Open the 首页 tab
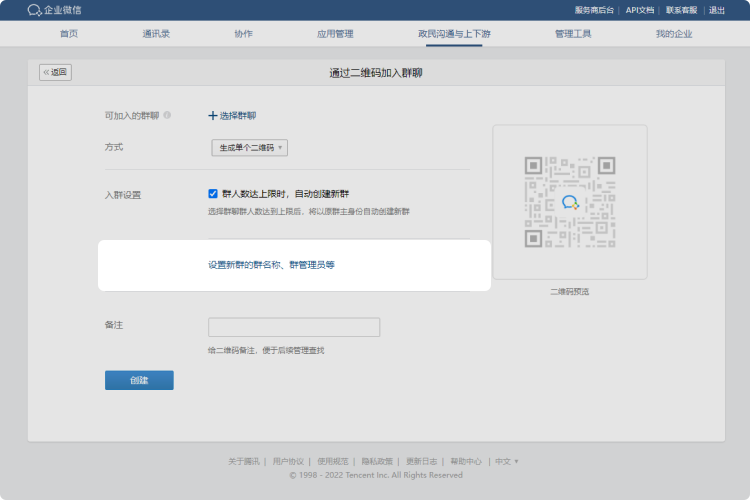 69,33
